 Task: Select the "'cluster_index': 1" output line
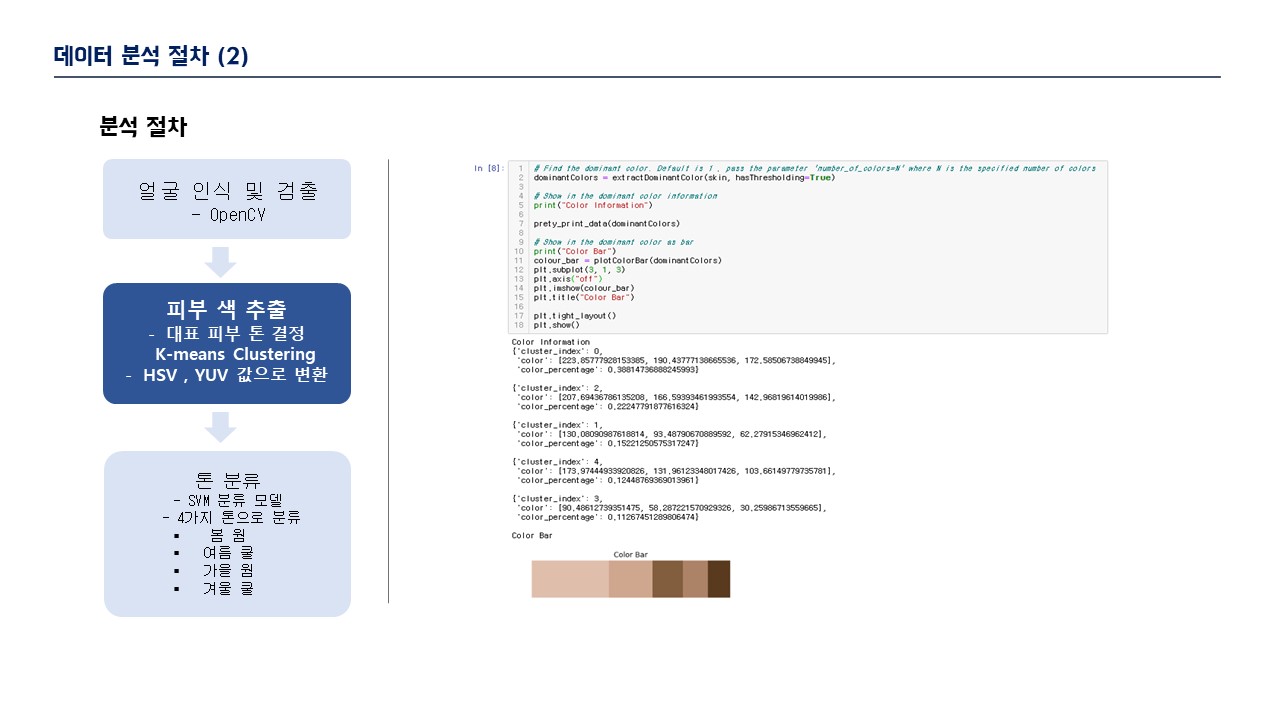tap(557, 424)
